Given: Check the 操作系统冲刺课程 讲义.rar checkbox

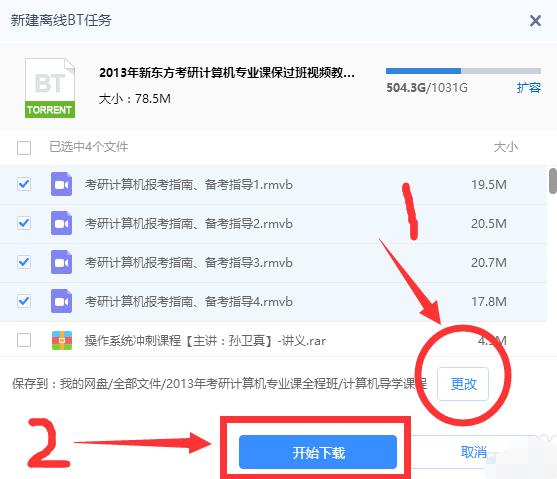Looking at the screenshot, I should point(24,340).
